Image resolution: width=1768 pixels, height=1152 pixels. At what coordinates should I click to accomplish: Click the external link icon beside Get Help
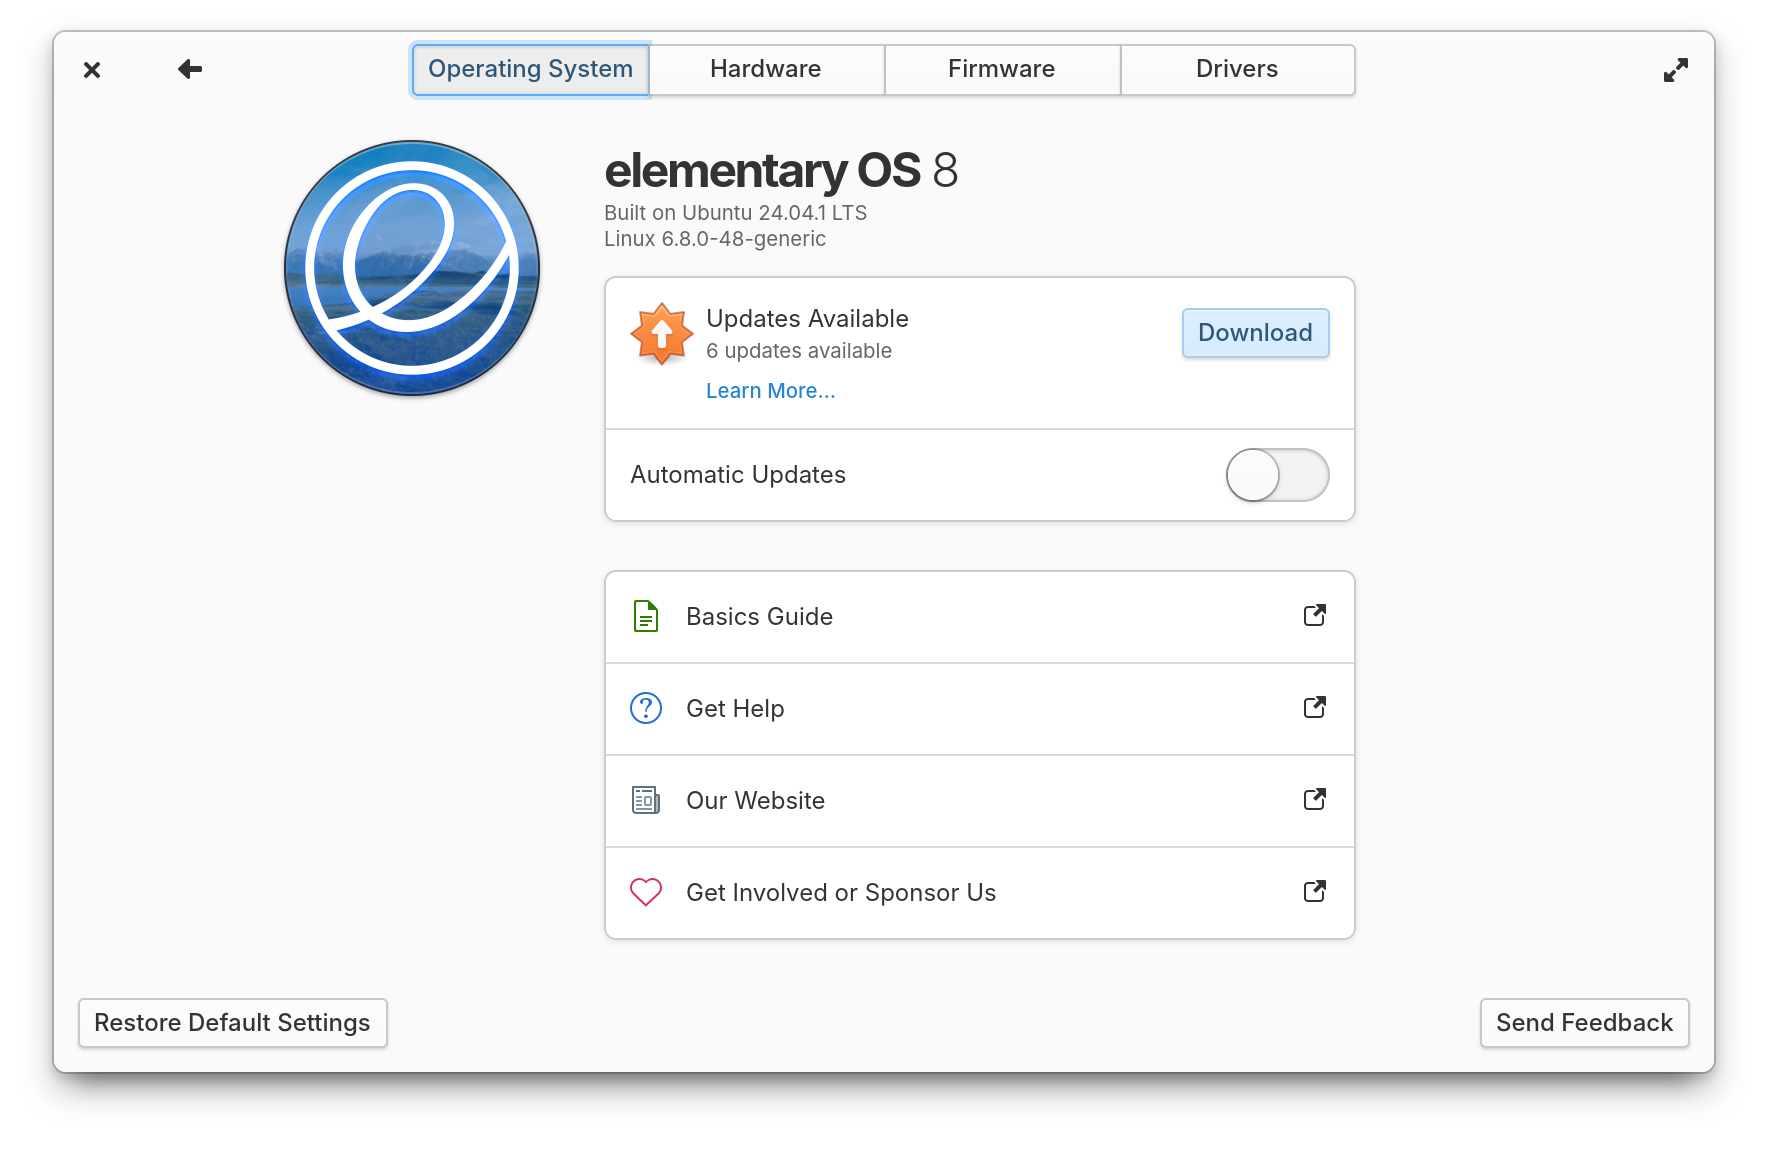[x=1315, y=708]
